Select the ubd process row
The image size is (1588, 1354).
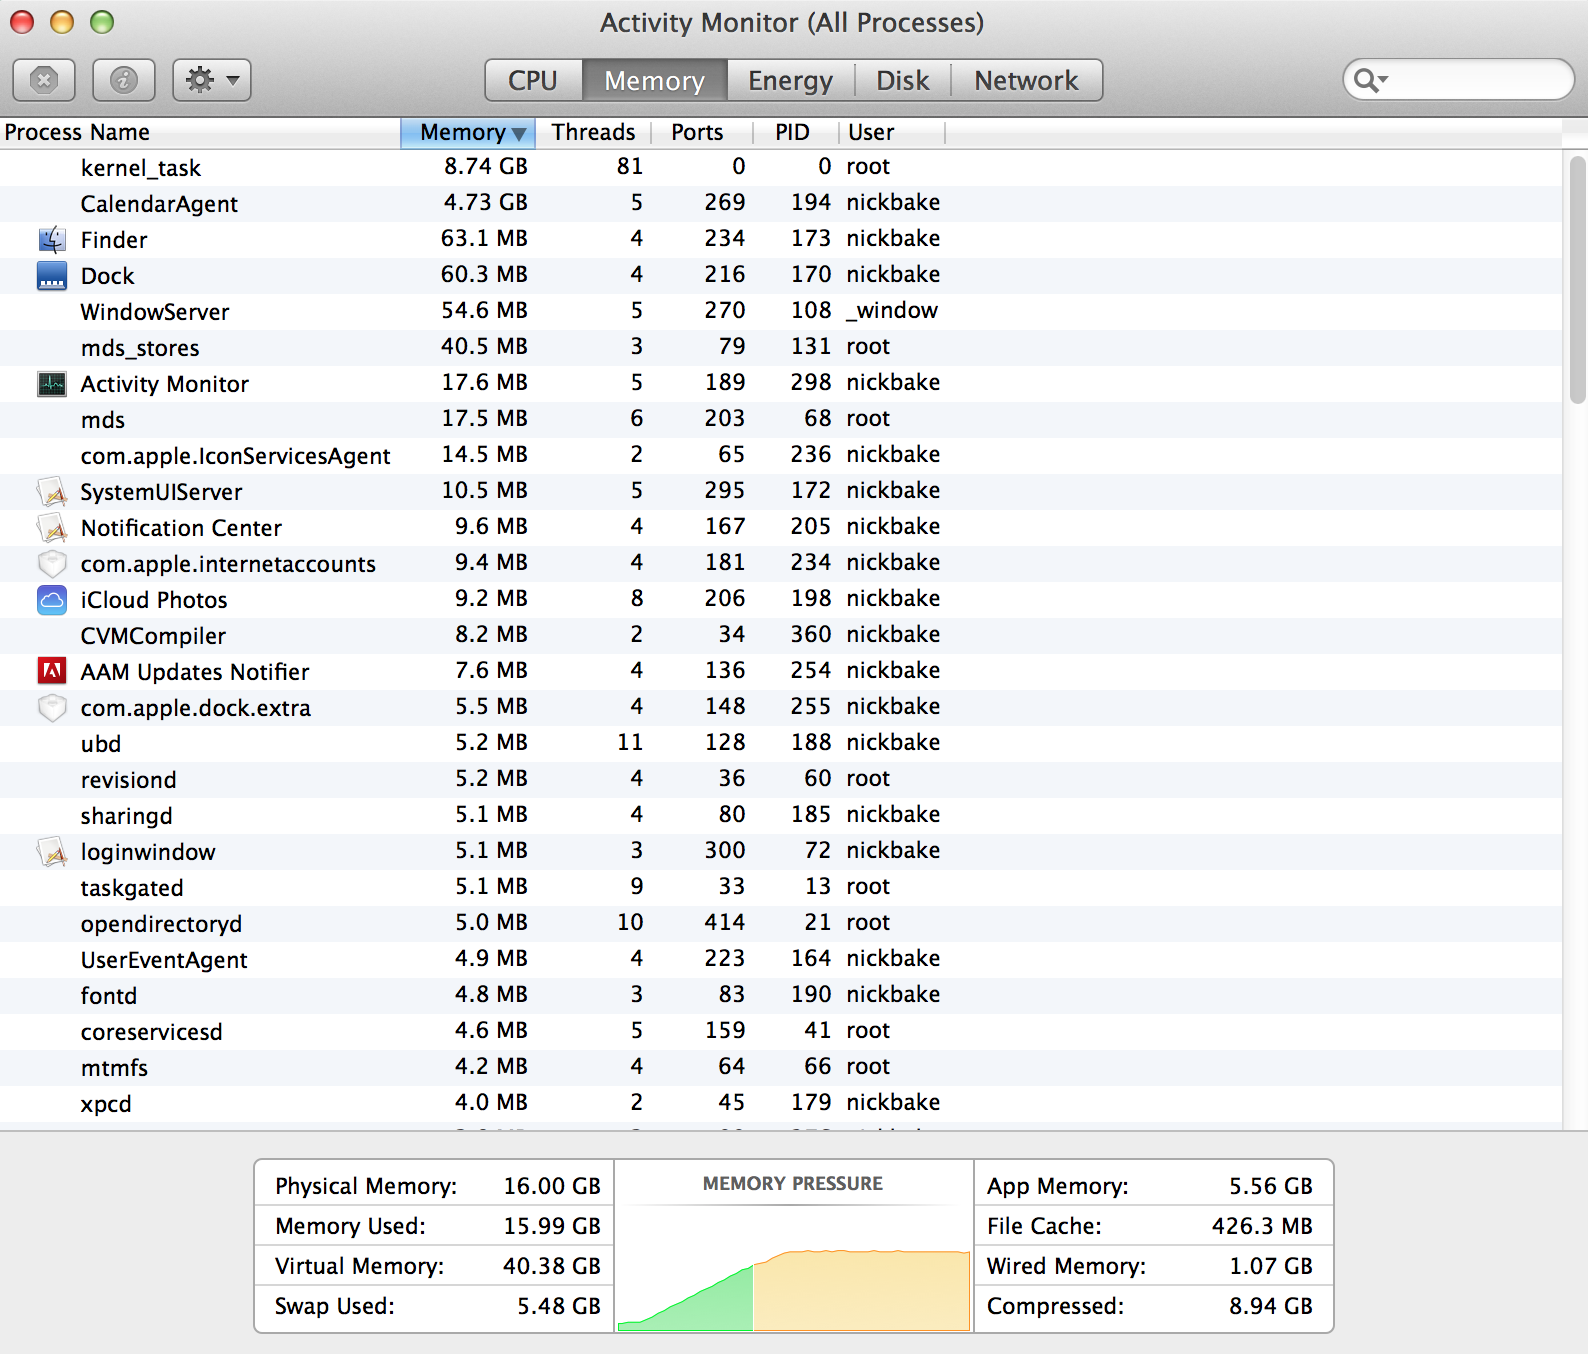(x=780, y=743)
